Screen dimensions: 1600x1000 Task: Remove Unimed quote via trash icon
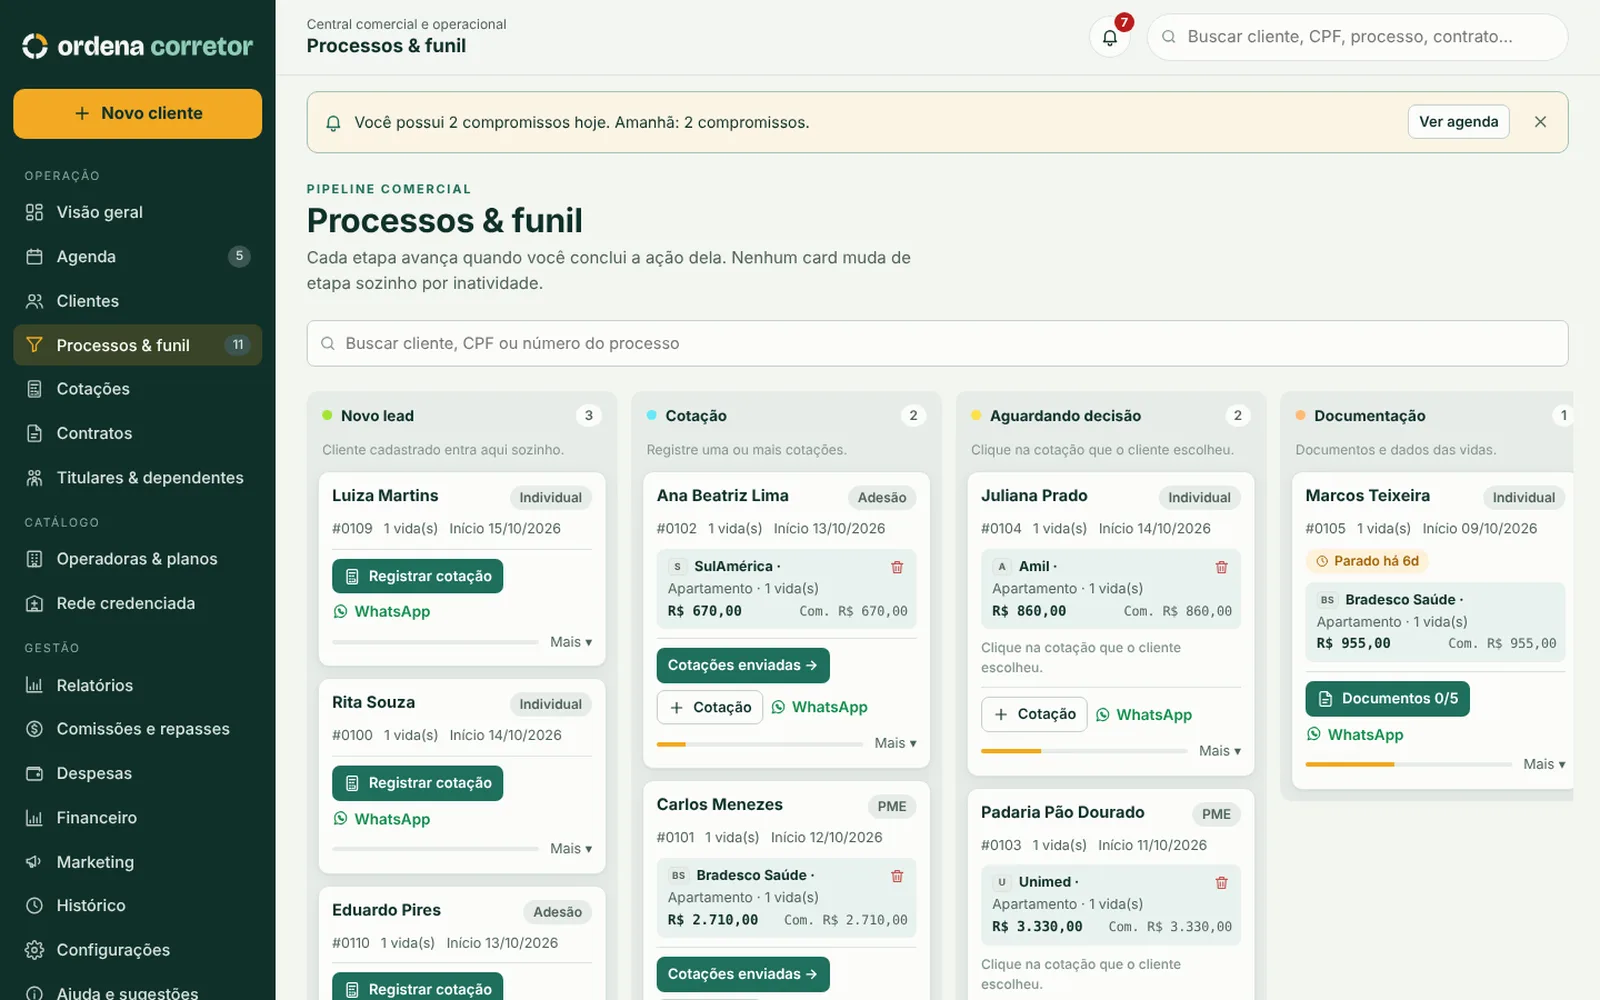[x=1221, y=883]
